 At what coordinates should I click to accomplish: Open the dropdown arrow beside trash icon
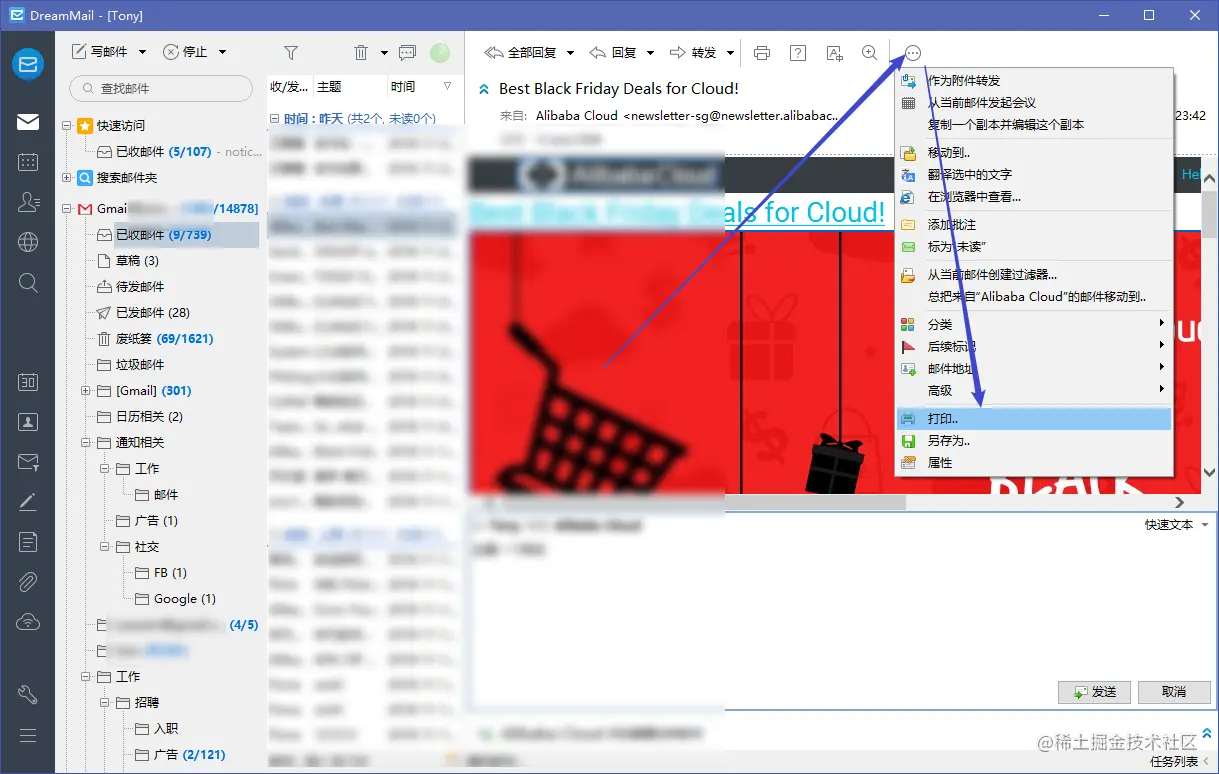coord(384,53)
